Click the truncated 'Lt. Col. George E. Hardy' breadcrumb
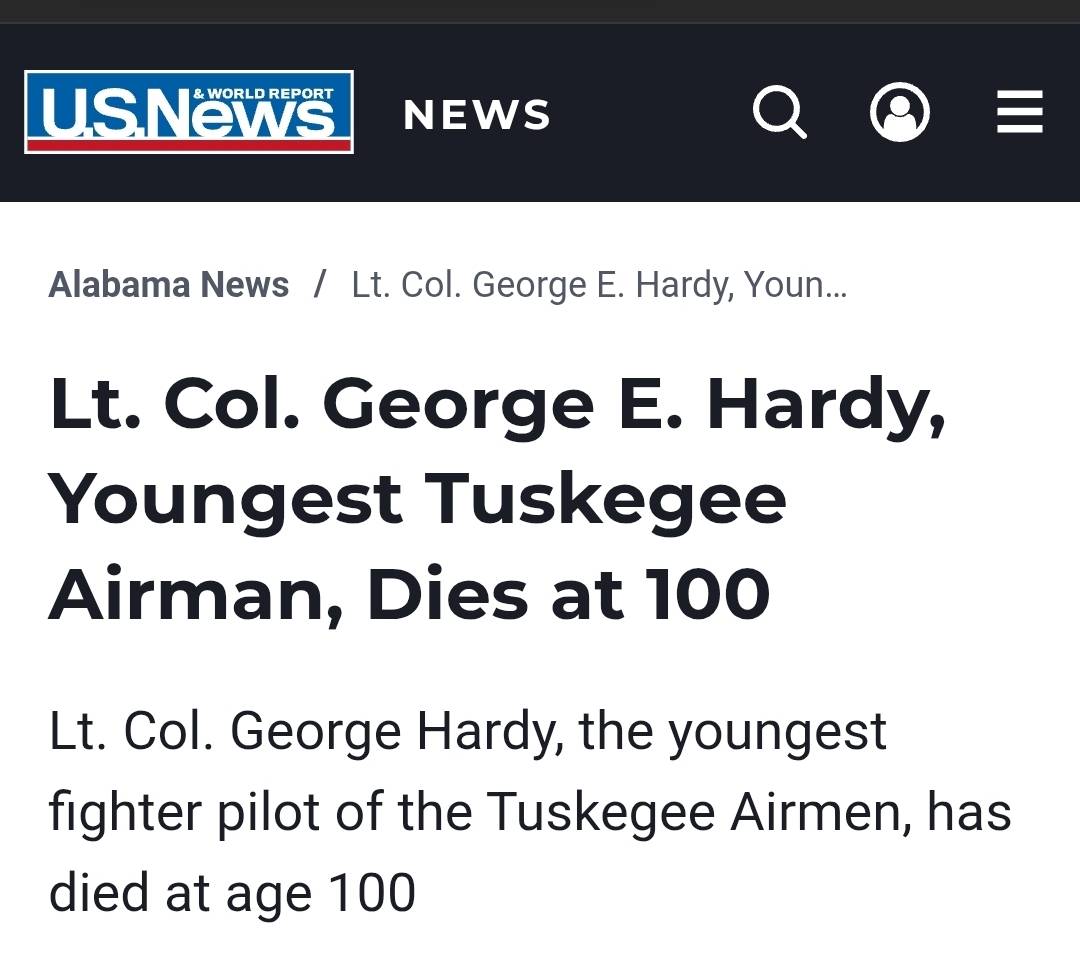 598,285
